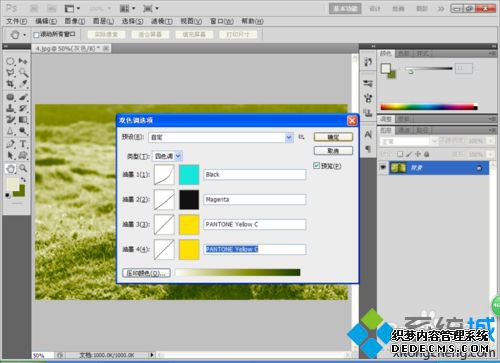The image size is (500, 363).
Task: Select the Hand tool in toolbox
Action: click(11, 169)
